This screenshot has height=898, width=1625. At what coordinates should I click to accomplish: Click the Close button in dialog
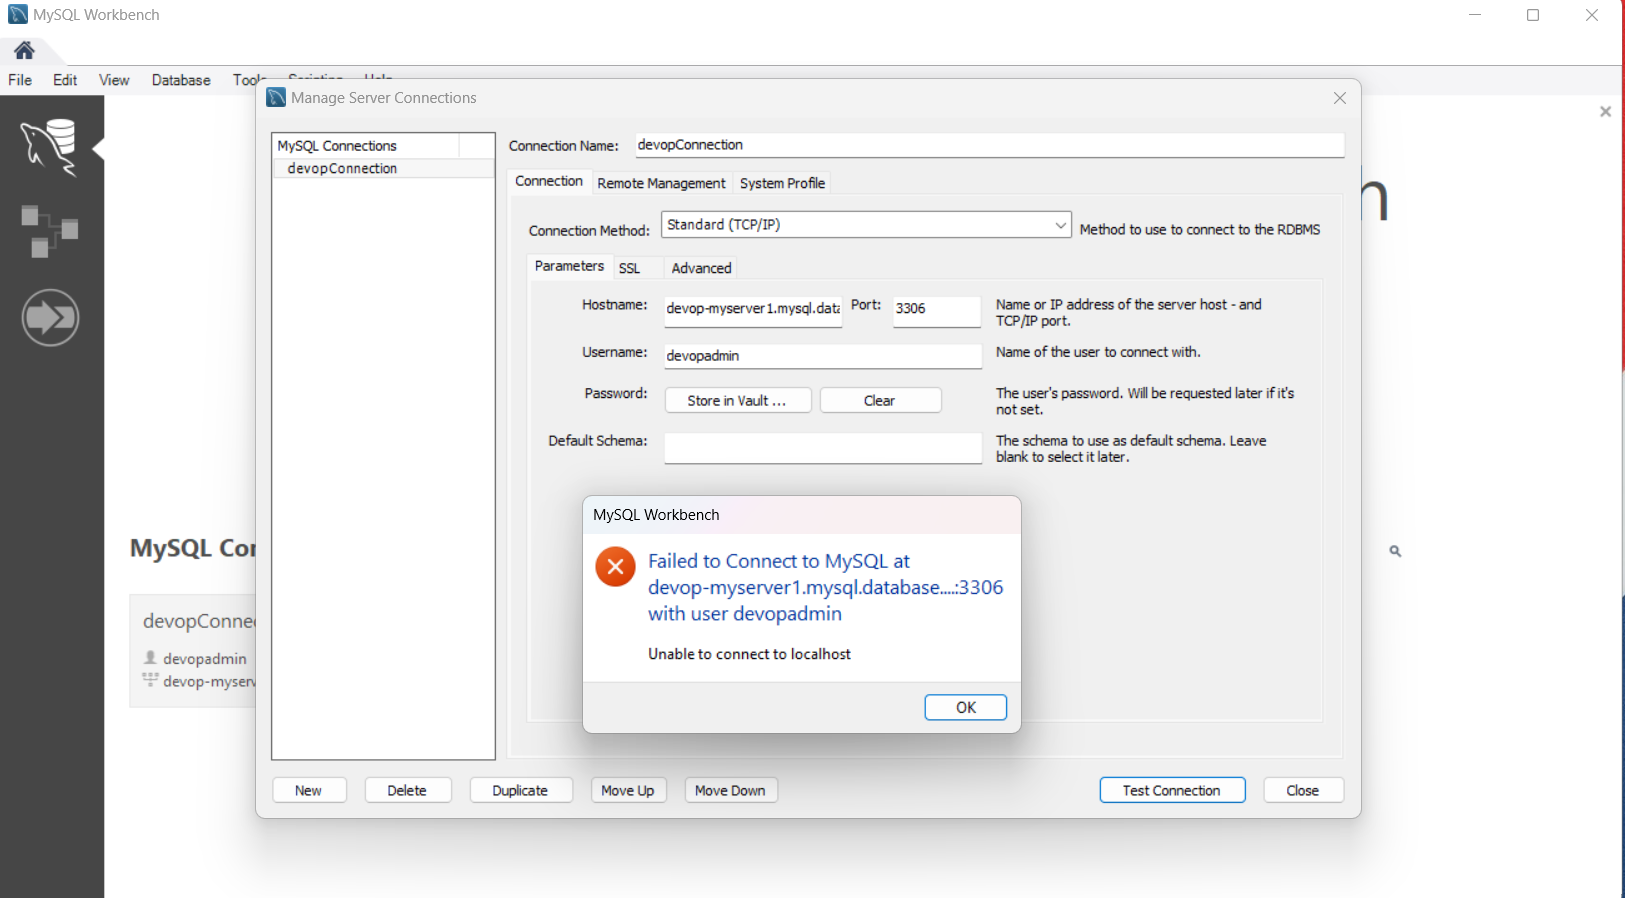1303,790
